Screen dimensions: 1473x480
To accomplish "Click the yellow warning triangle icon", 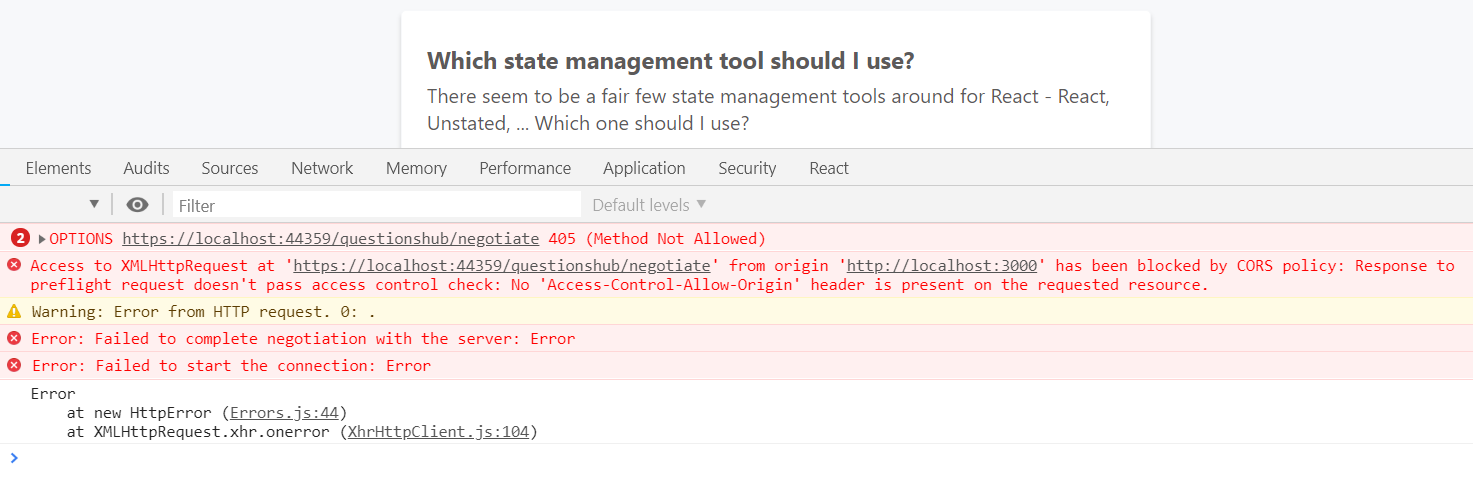I will tap(14, 311).
